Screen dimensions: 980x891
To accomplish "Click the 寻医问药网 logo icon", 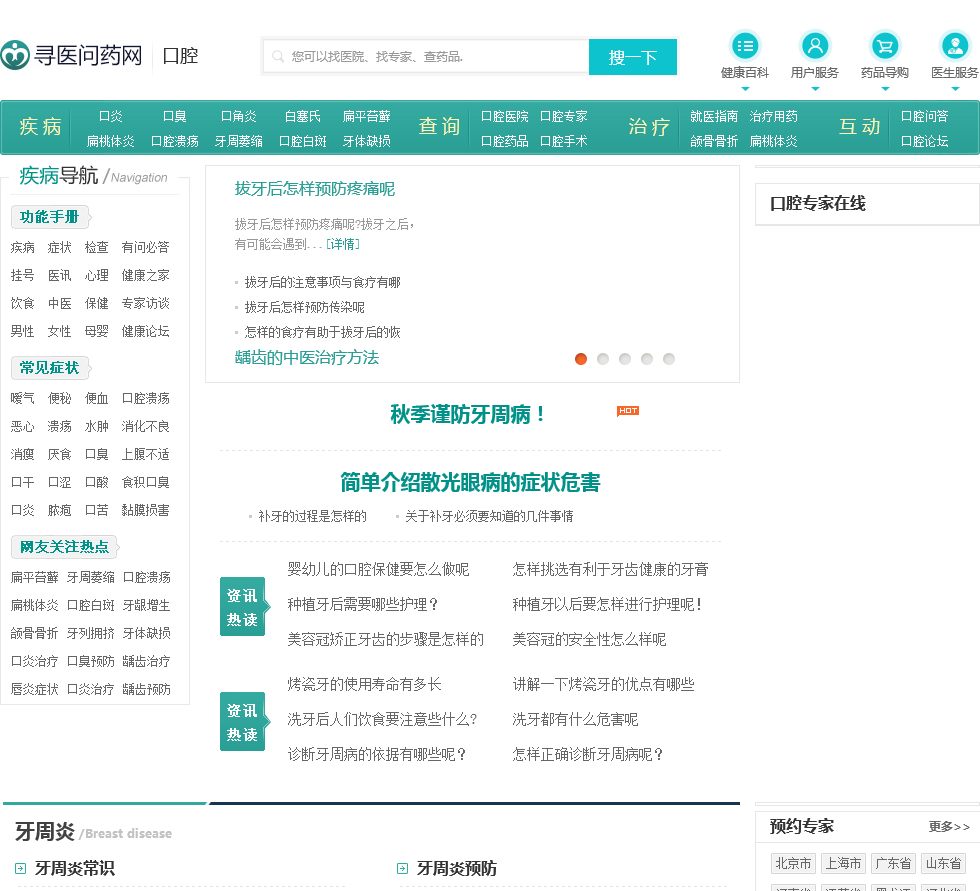I will (15, 55).
